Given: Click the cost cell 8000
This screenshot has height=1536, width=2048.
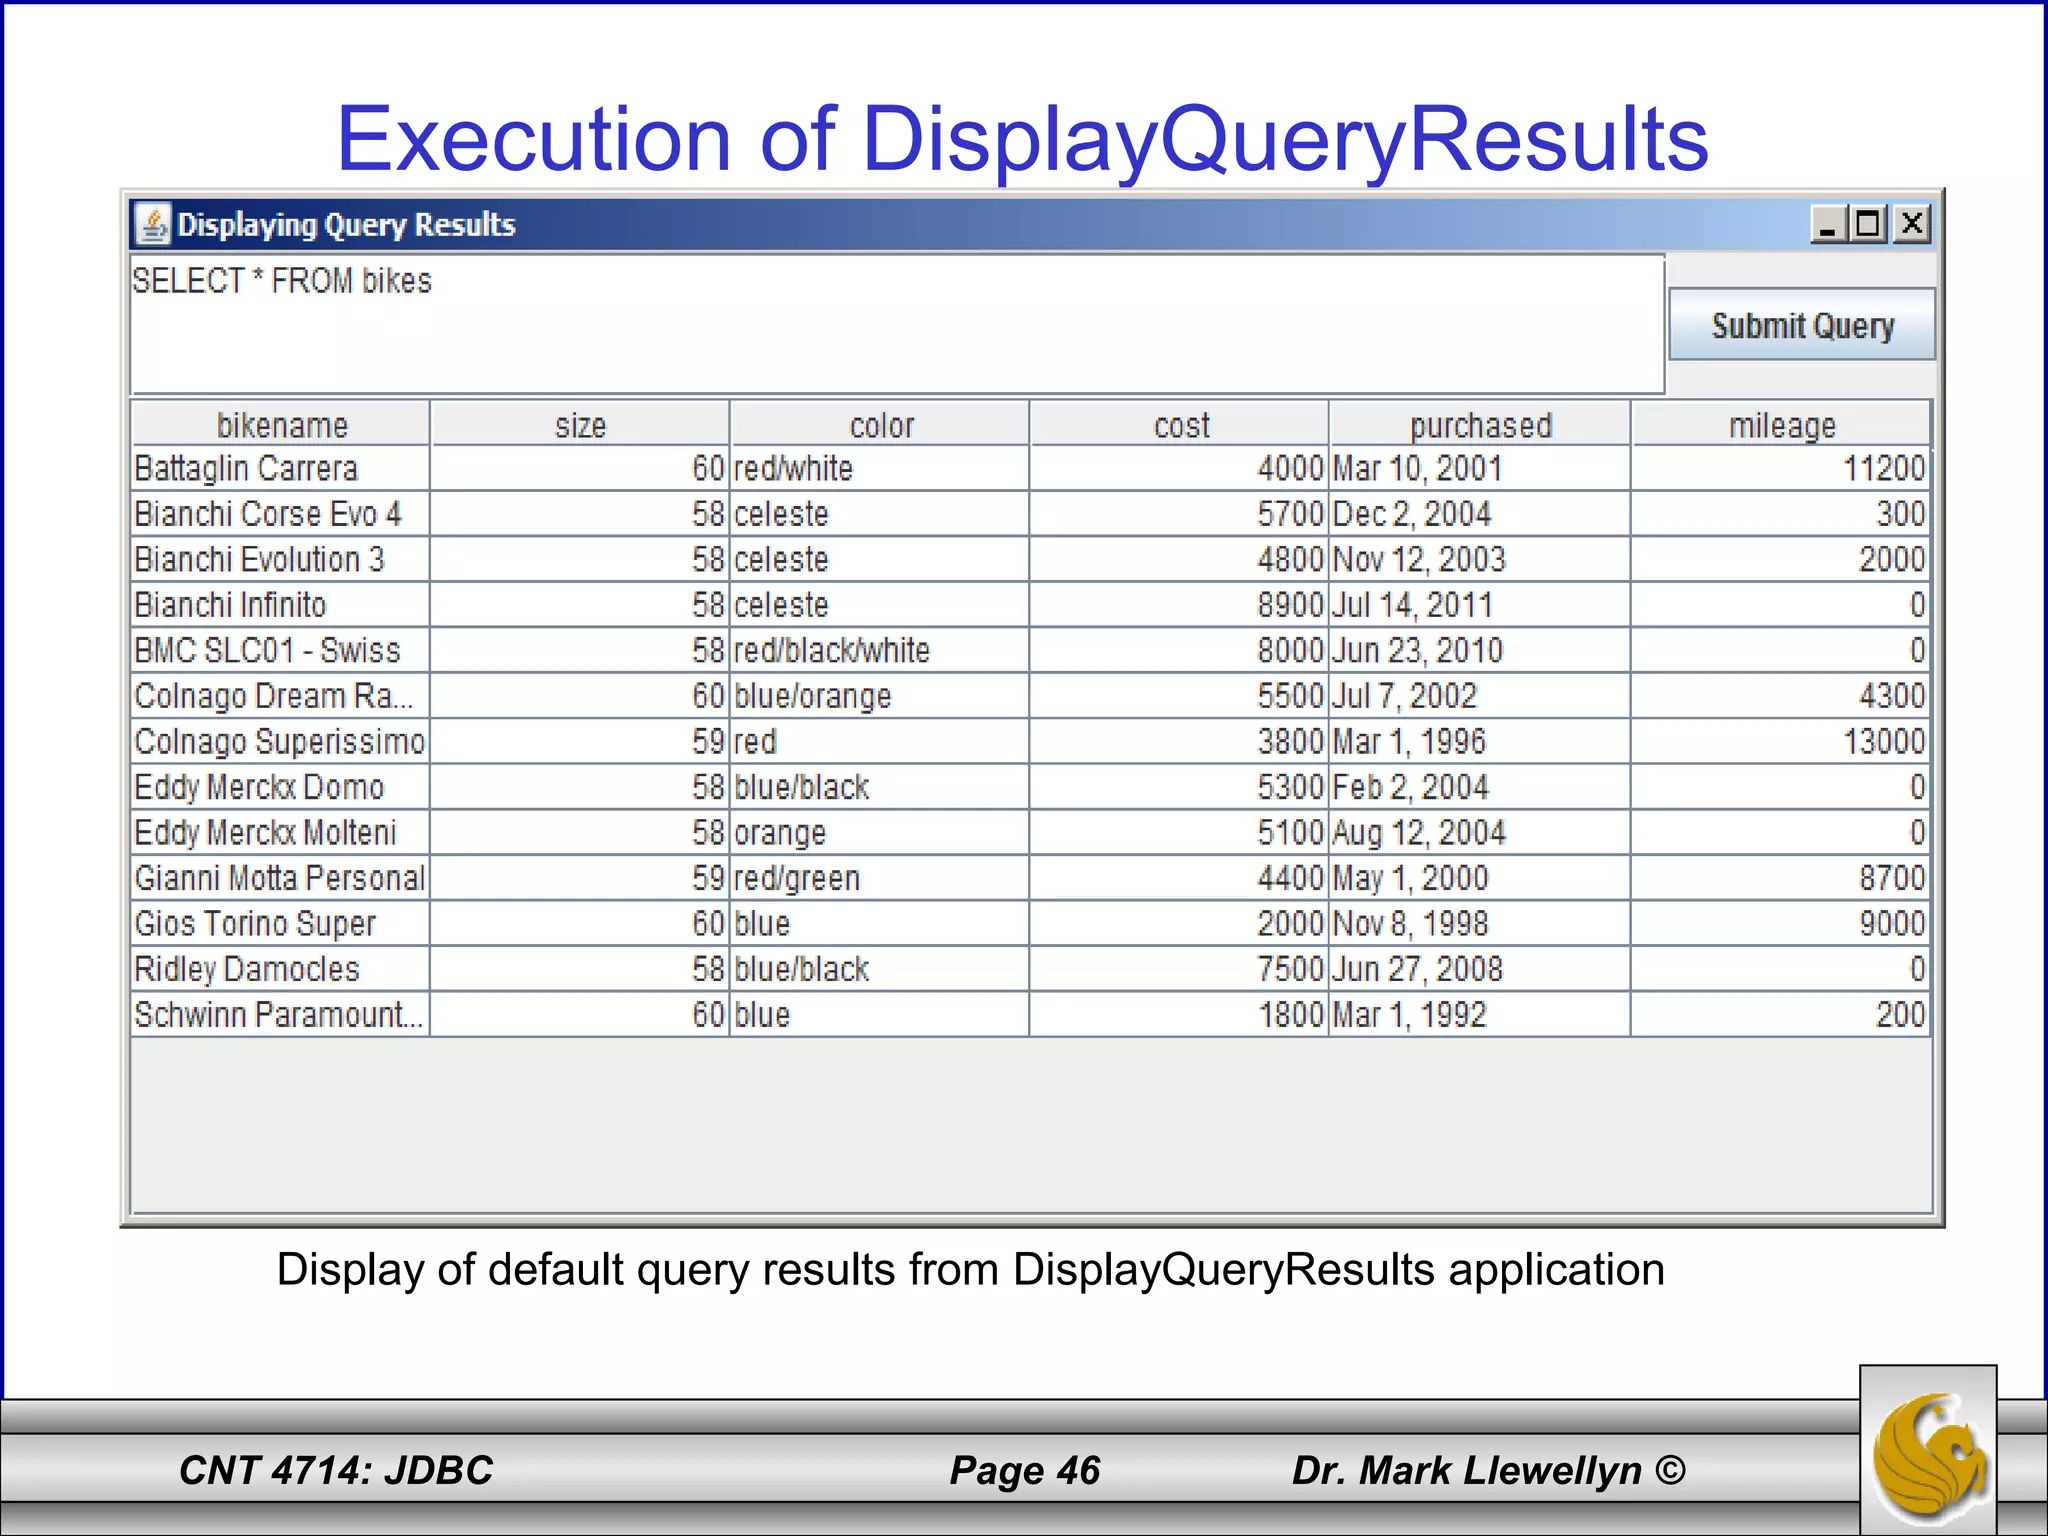Looking at the screenshot, I should [x=1180, y=650].
